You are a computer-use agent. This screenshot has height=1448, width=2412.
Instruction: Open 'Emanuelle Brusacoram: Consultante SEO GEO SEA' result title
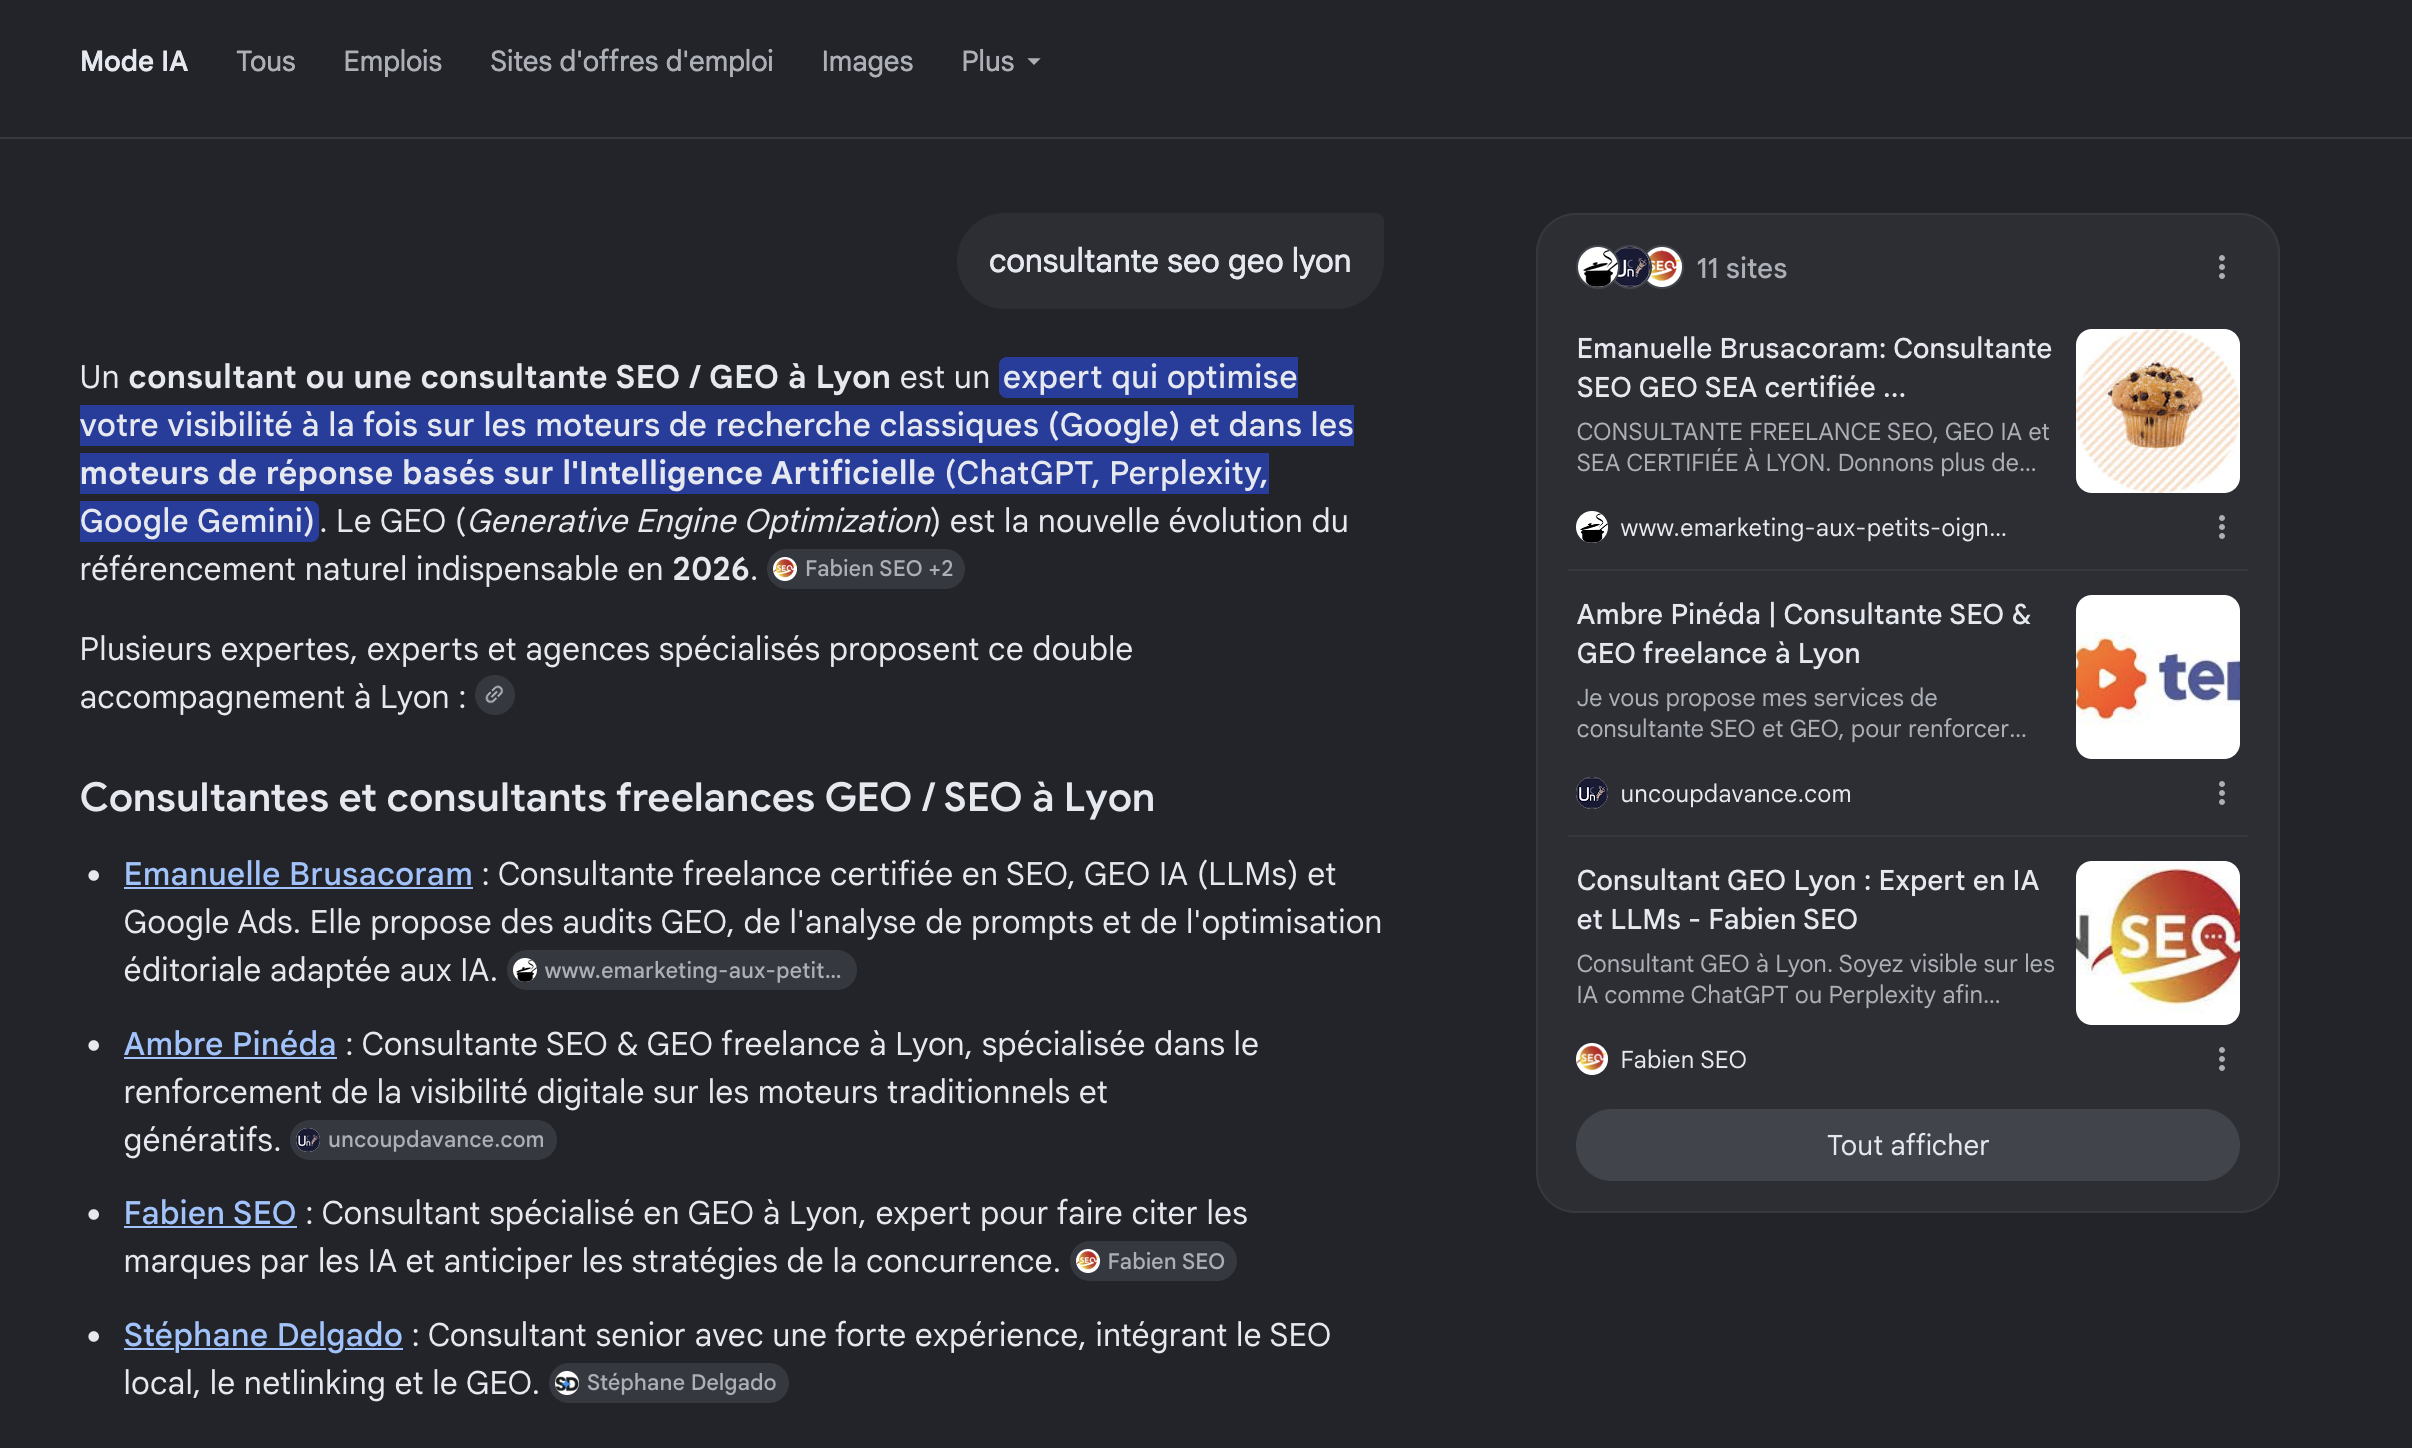[1813, 367]
